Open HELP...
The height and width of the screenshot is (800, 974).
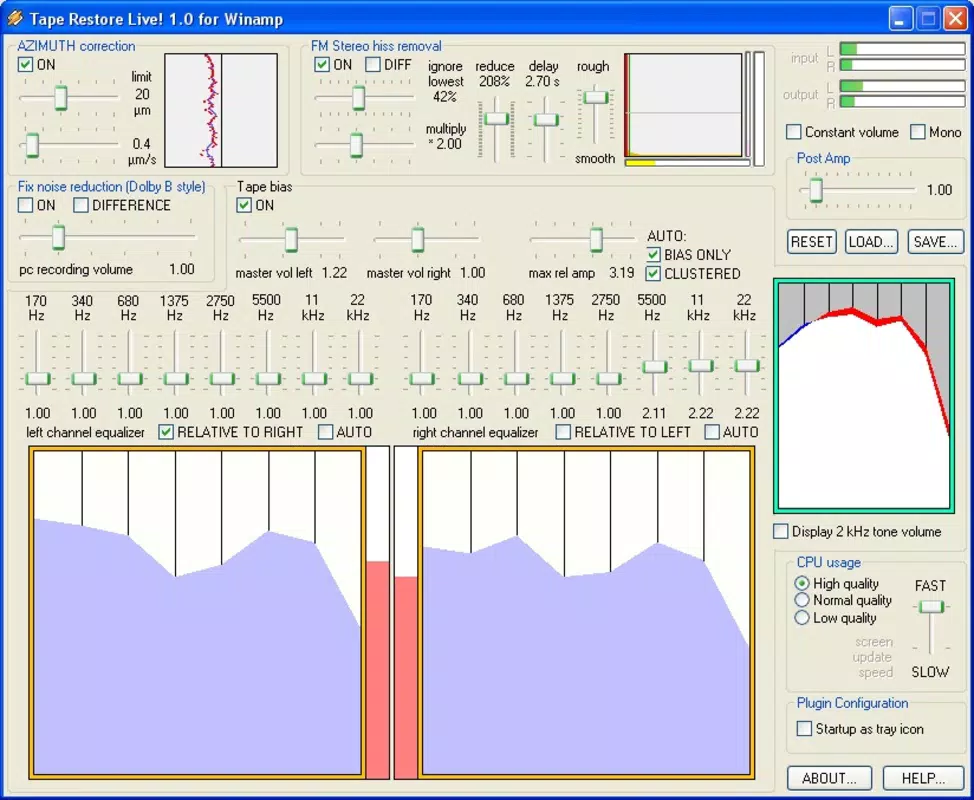(x=923, y=778)
